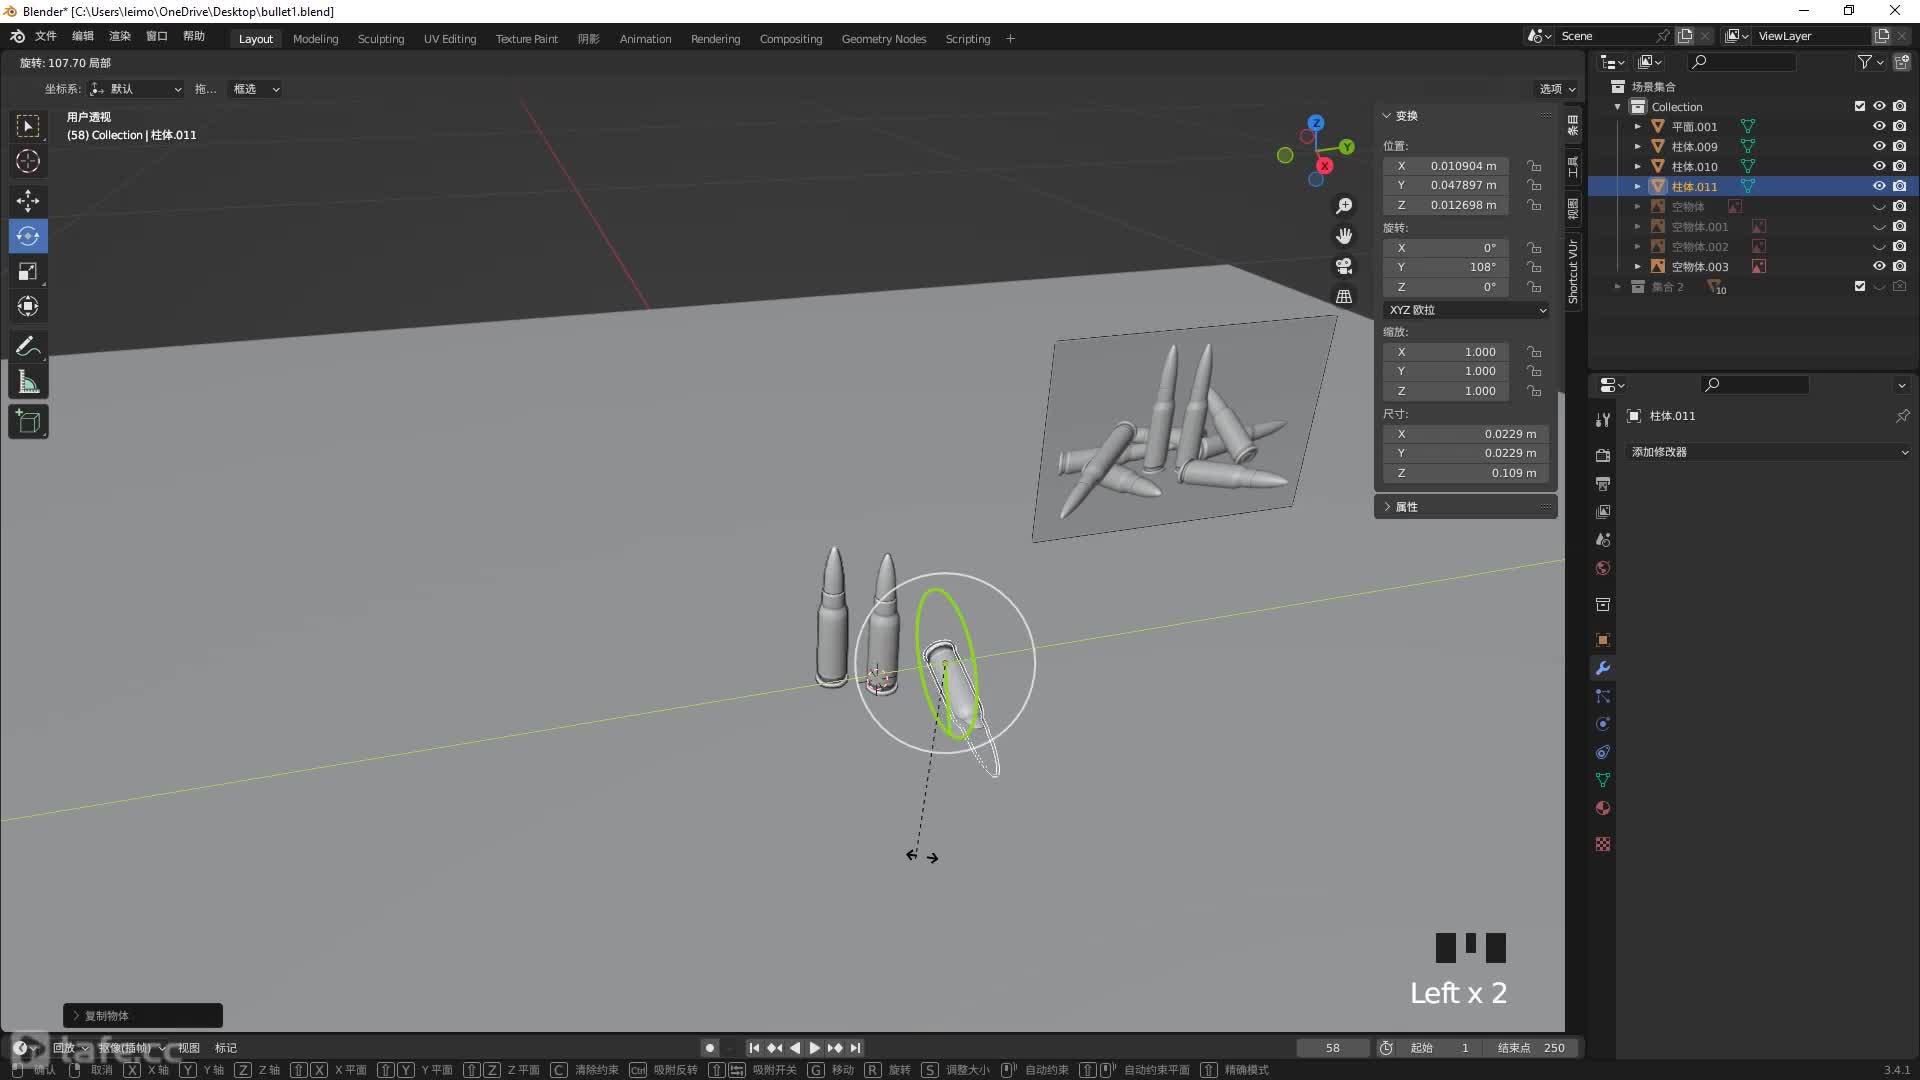Open the 渲染 render menu
This screenshot has height=1080, width=1920.
[x=120, y=36]
